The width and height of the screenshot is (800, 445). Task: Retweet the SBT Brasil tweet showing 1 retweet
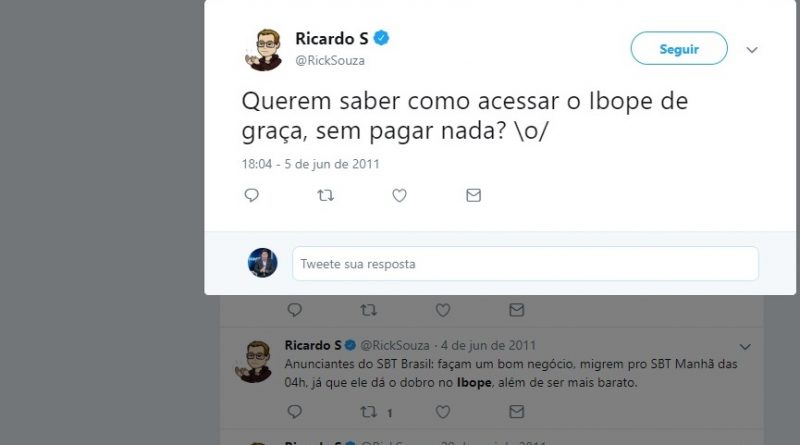point(369,411)
